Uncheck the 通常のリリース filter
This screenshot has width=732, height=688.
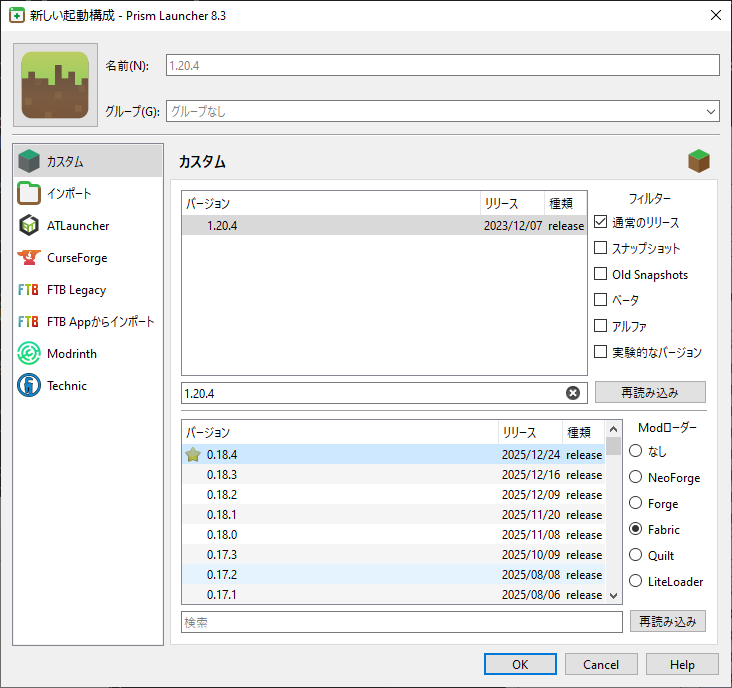pos(600,222)
